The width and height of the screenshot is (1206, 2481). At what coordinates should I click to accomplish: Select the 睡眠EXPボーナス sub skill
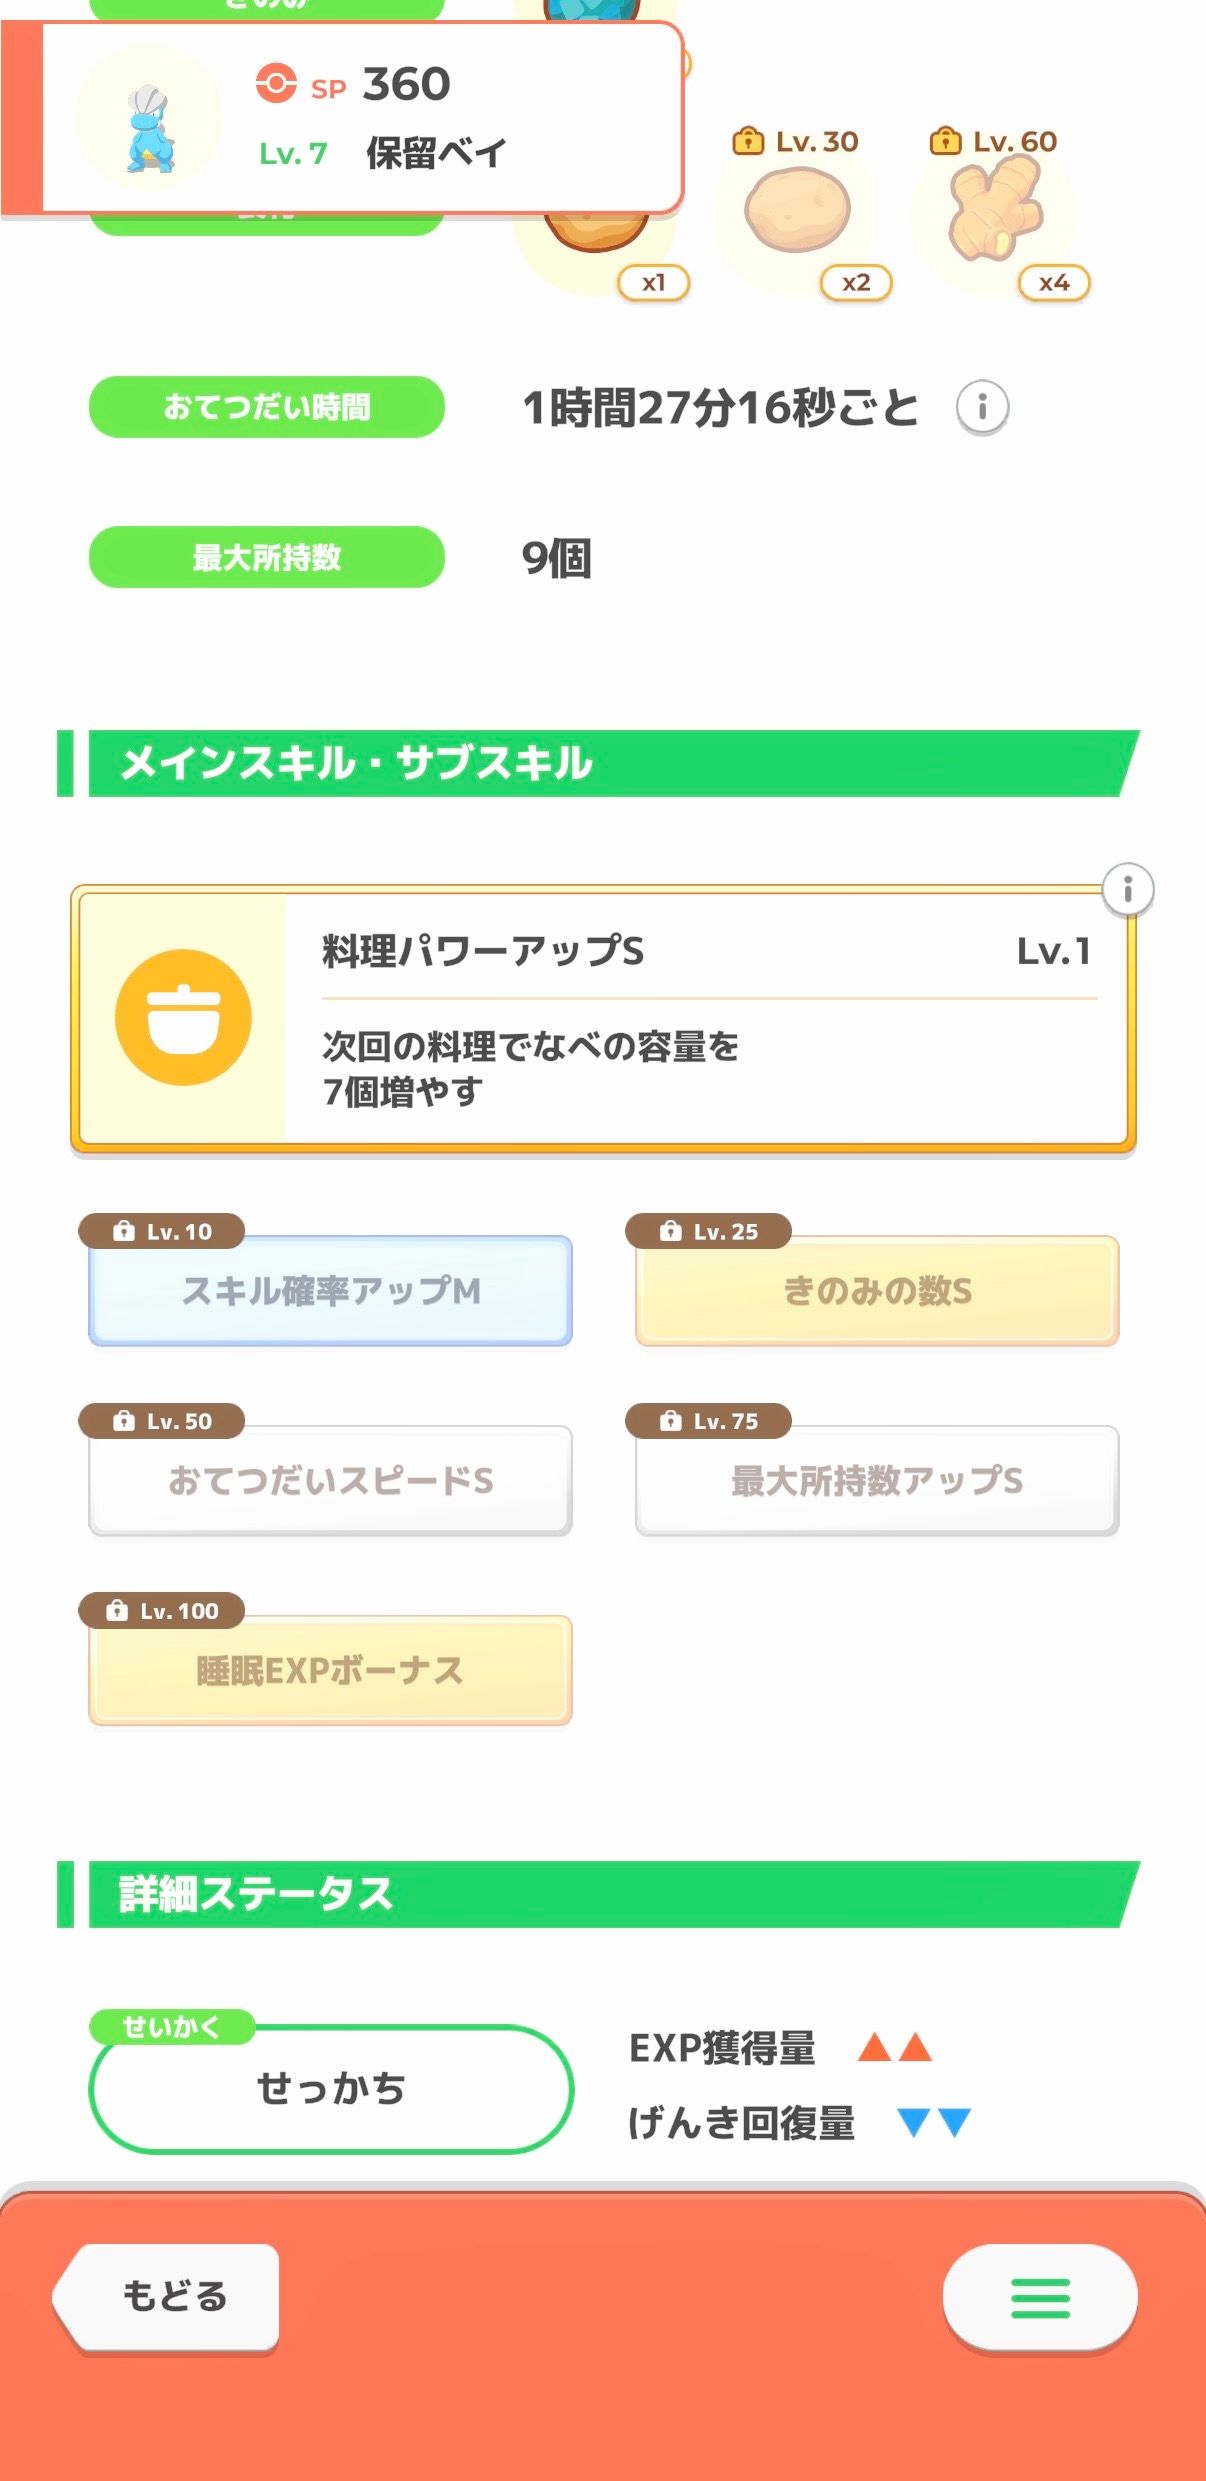tap(330, 1671)
